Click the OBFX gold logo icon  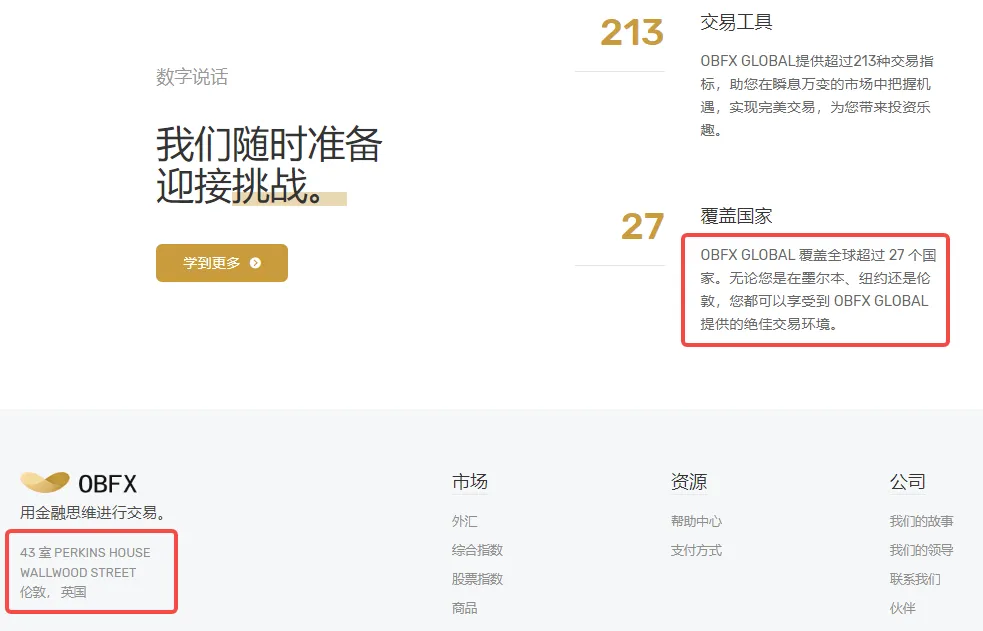[x=45, y=482]
